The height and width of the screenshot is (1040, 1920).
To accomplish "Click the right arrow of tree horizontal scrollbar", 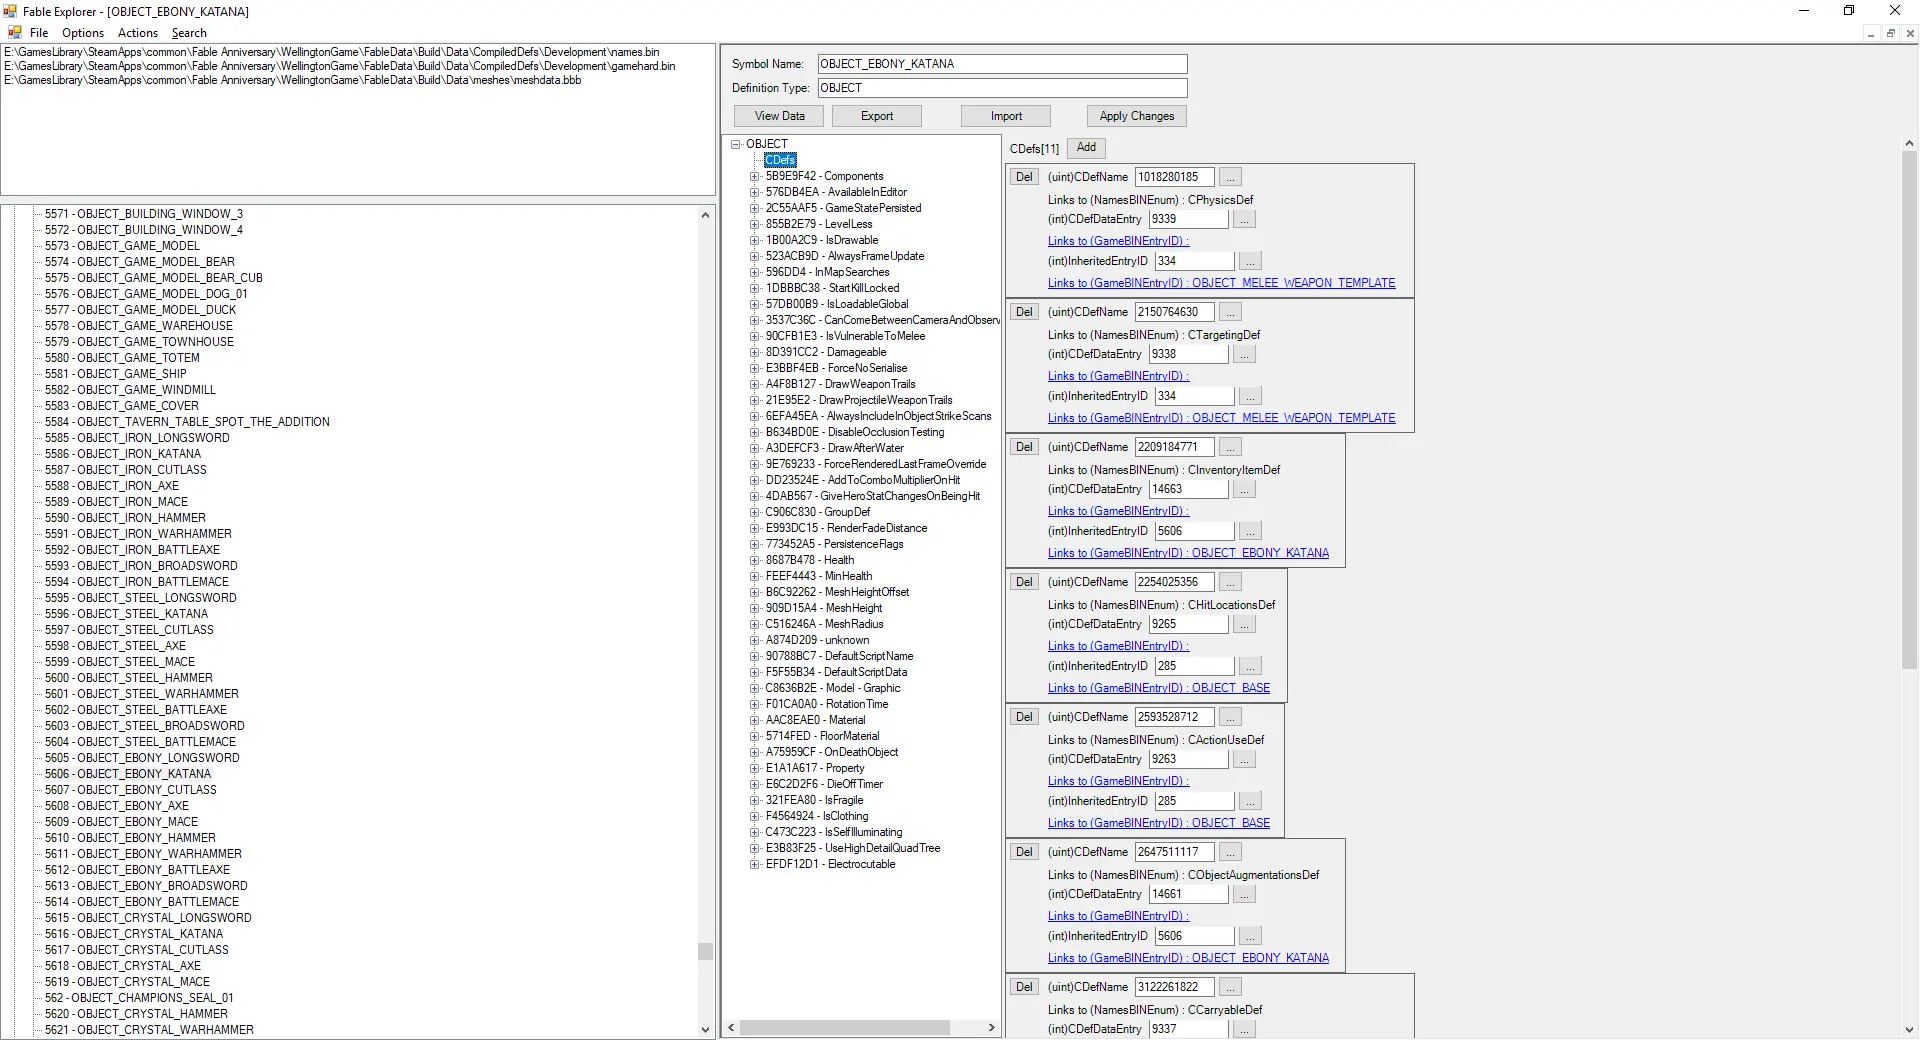I will 991,1028.
